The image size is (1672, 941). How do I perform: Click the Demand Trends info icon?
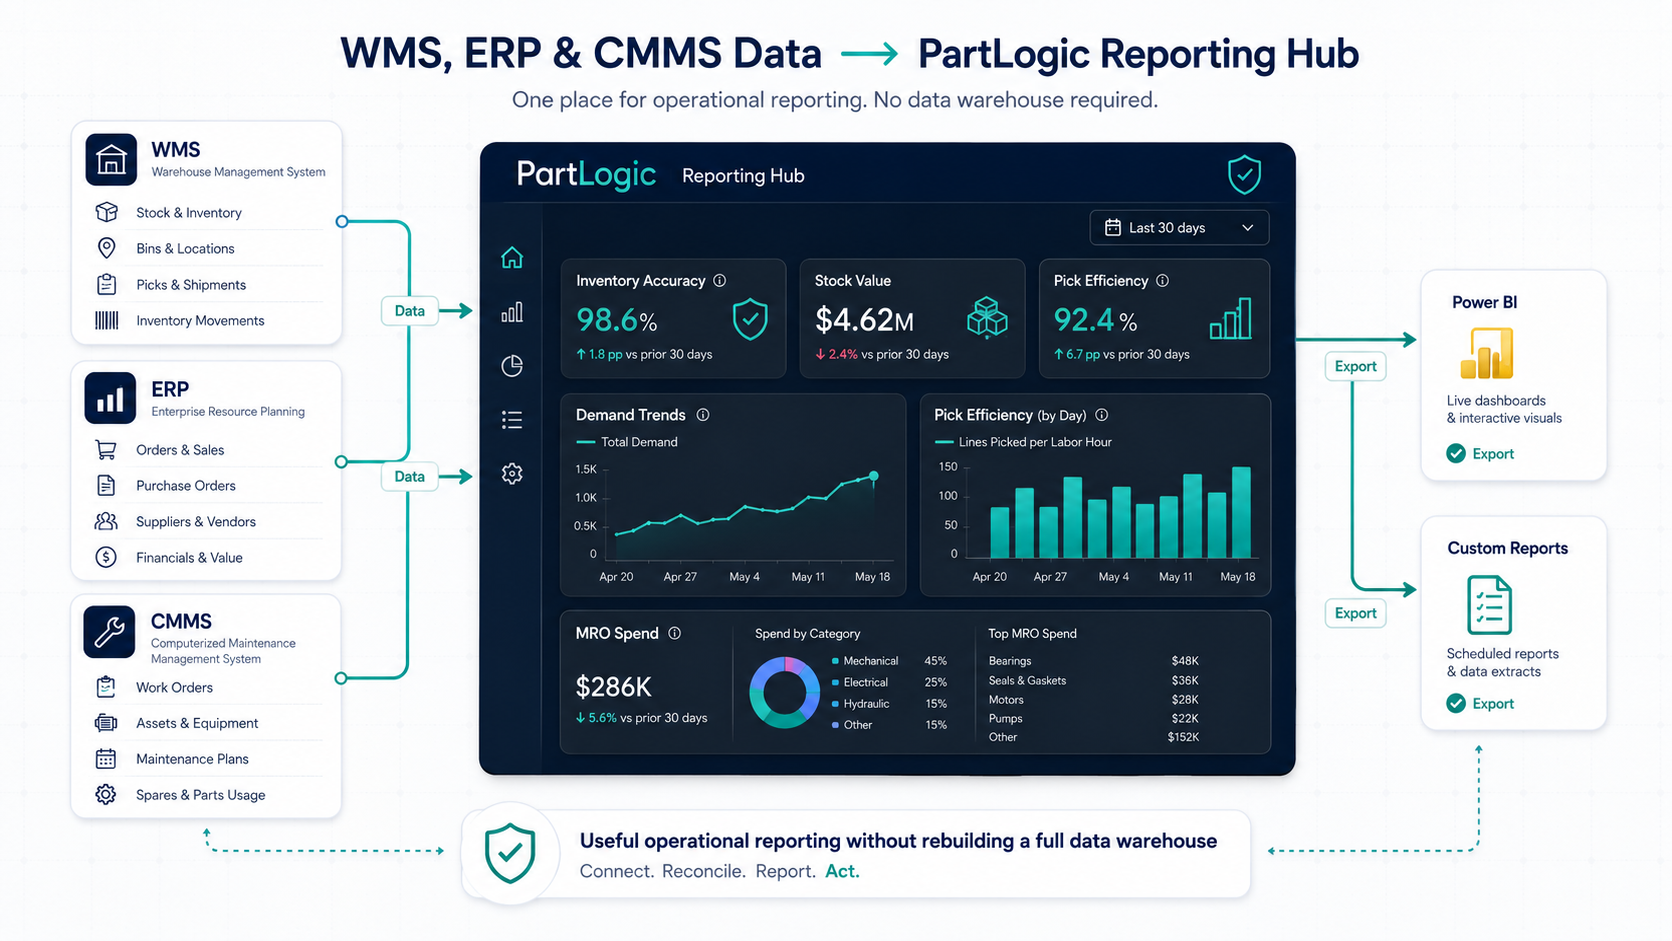click(703, 415)
